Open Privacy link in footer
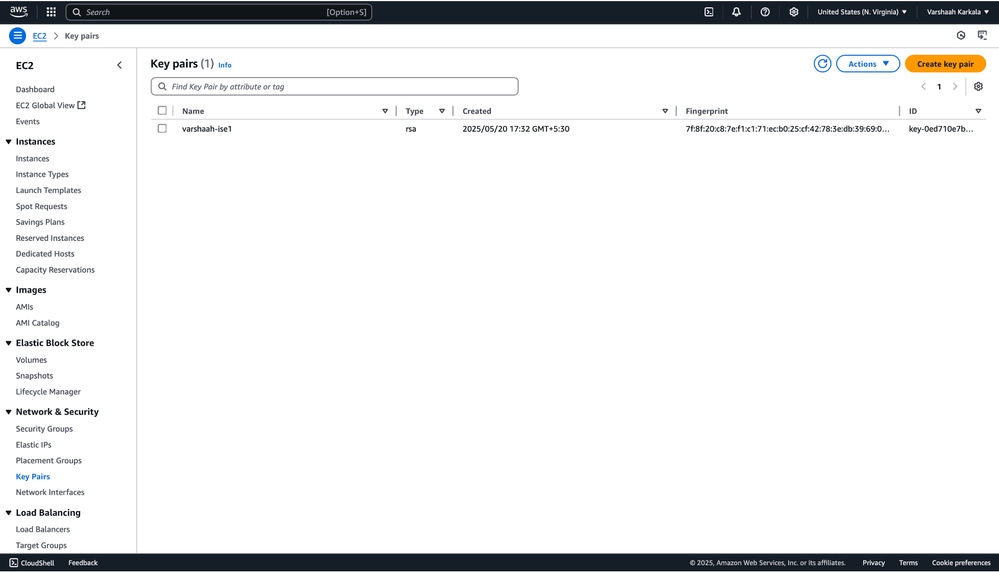Screen dimensions: 999x572 (873, 562)
